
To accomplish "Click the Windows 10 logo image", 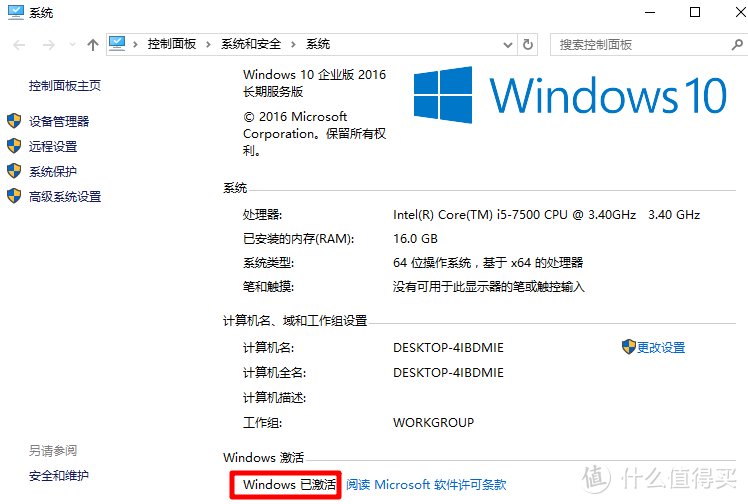I will click(x=570, y=95).
